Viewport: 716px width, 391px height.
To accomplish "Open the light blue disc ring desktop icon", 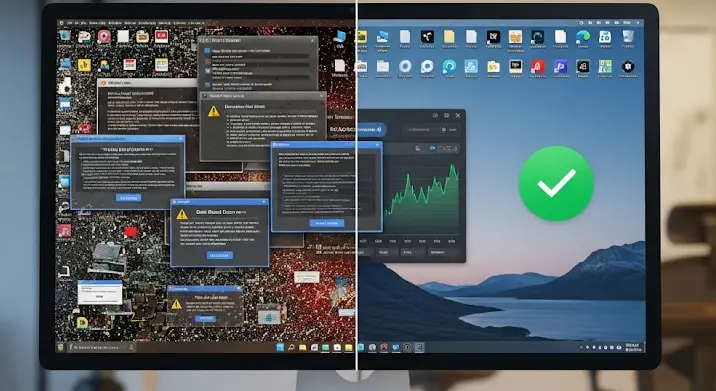I will point(405,67).
